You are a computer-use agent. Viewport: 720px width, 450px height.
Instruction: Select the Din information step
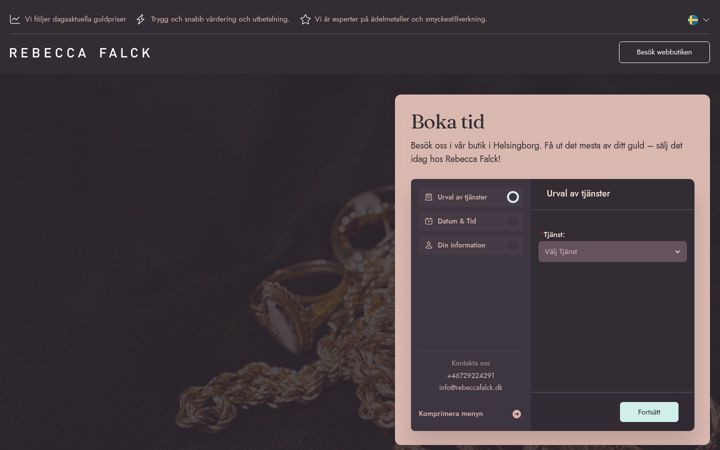[471, 245]
